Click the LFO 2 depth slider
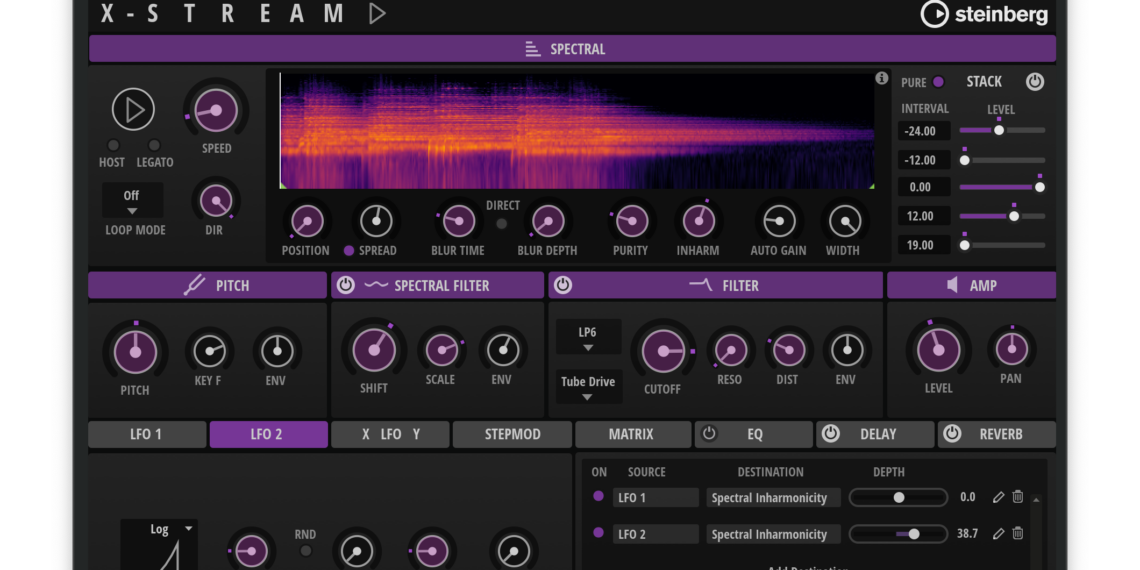The height and width of the screenshot is (570, 1140). pos(898,534)
